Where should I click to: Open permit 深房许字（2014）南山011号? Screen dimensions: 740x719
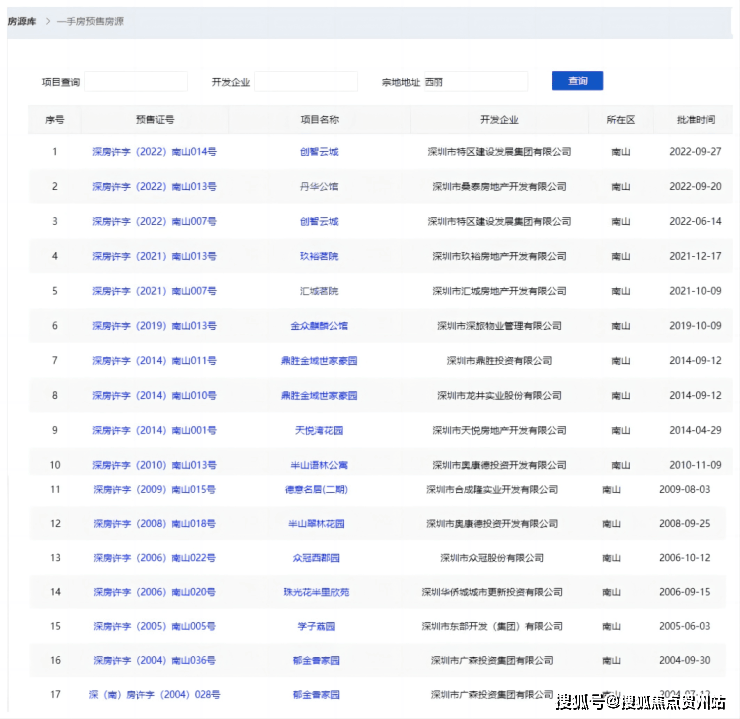pos(154,361)
